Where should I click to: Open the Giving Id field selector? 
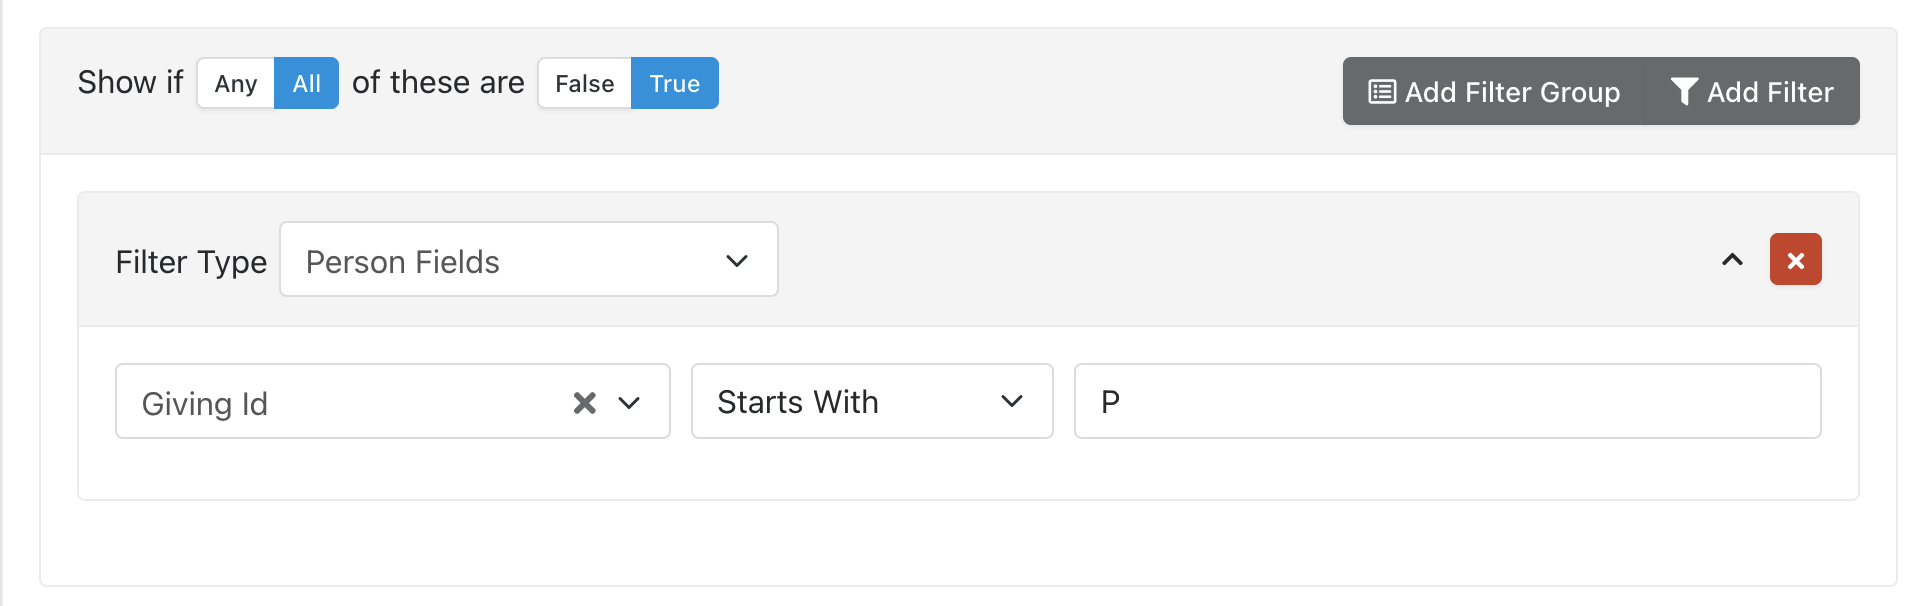[x=340, y=402]
